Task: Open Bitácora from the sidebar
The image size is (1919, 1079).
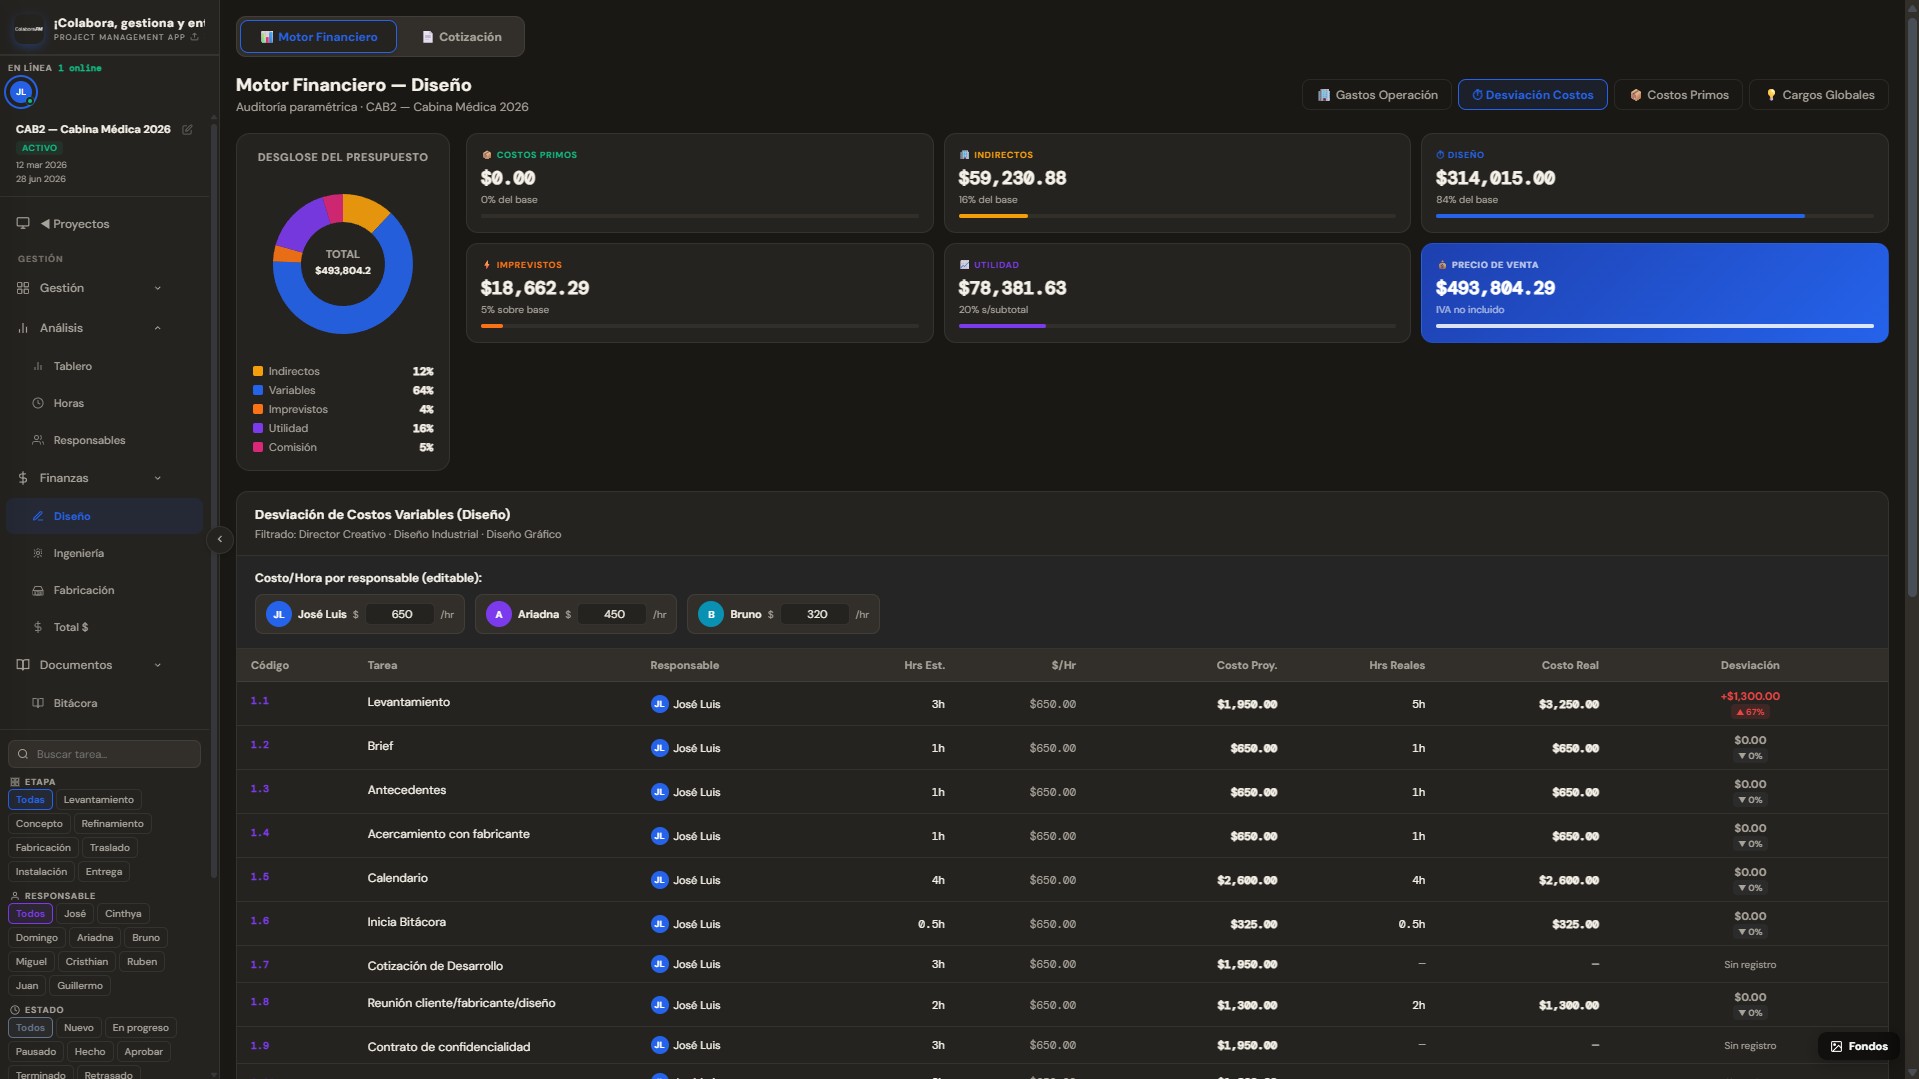Action: point(75,704)
